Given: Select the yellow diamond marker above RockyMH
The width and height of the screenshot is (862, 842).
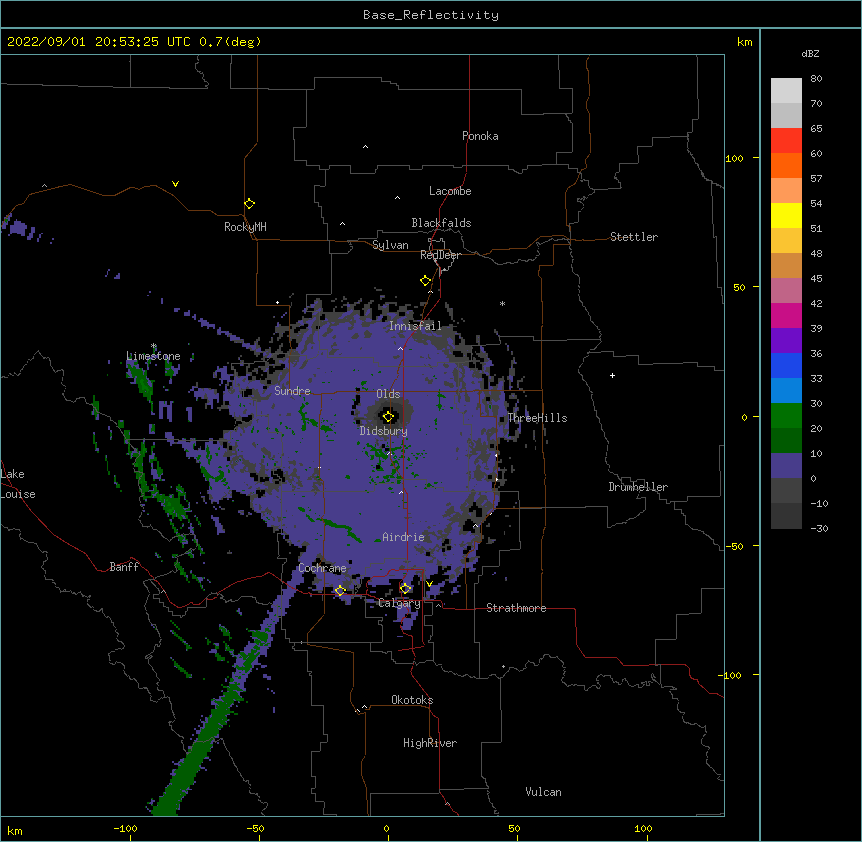Looking at the screenshot, I should pyautogui.click(x=249, y=203).
